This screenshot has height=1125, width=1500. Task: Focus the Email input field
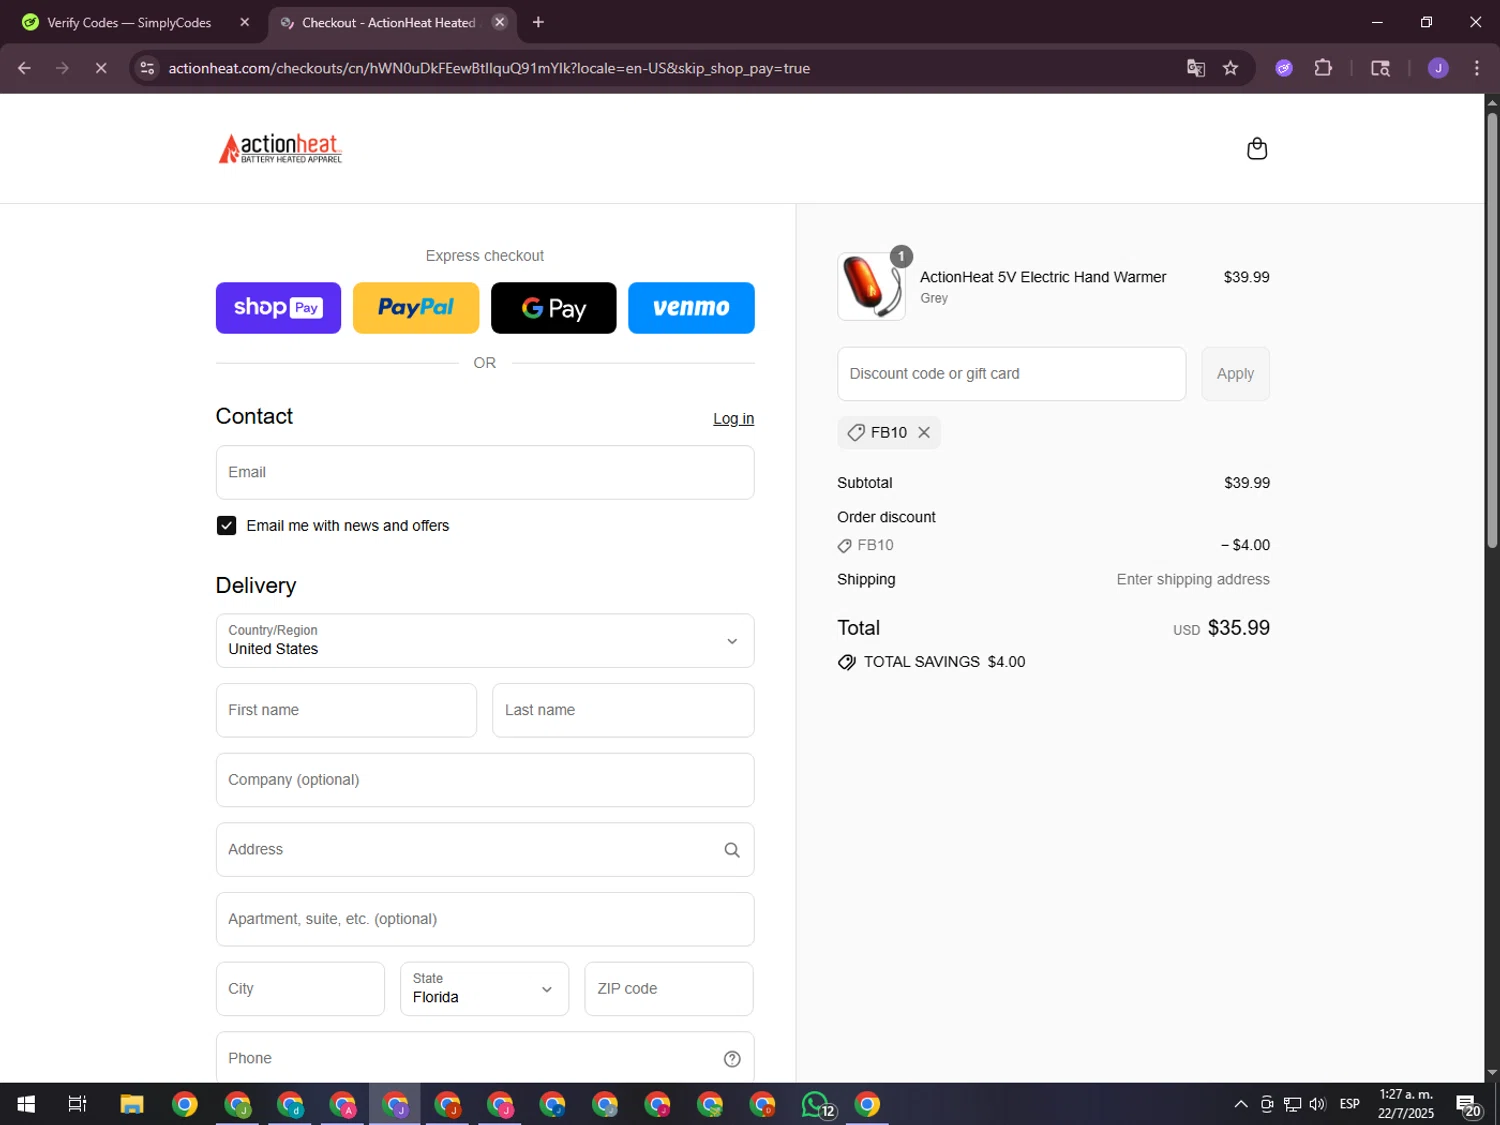[x=485, y=473]
